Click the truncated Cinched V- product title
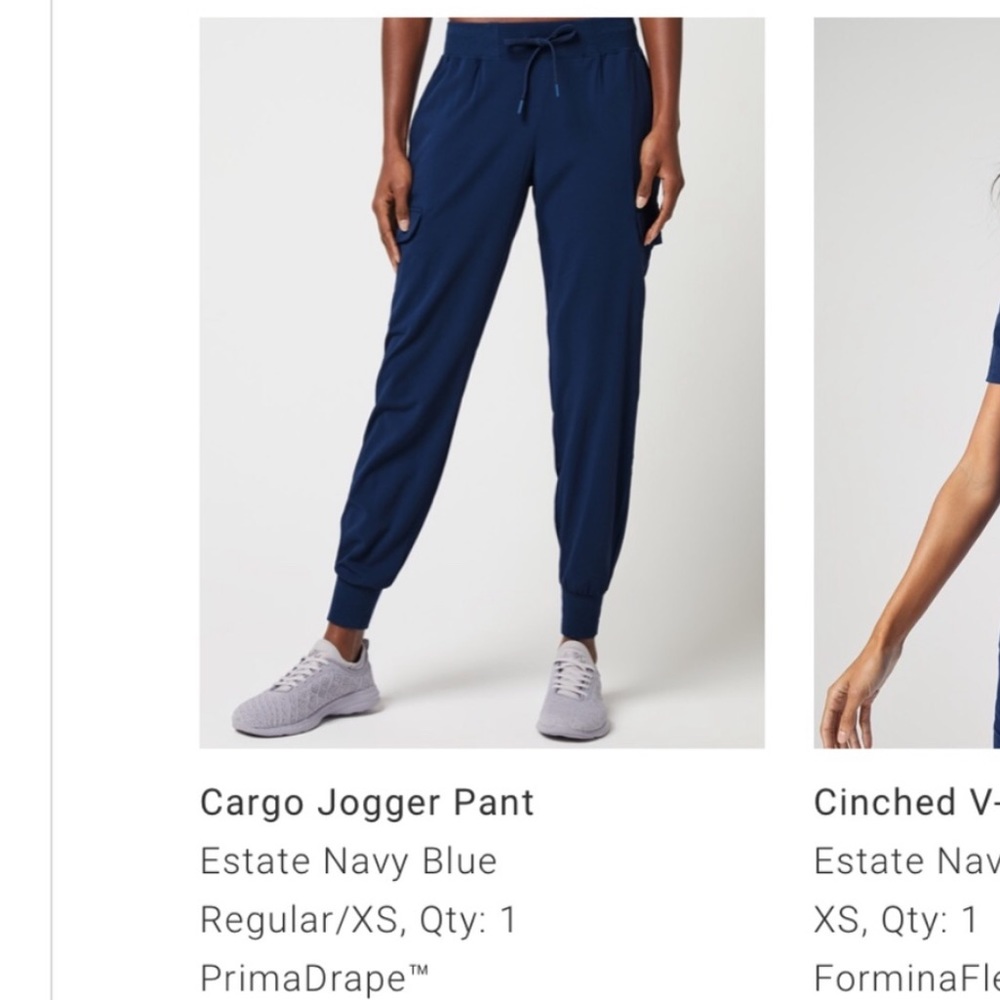The image size is (1000, 1000). pos(907,802)
